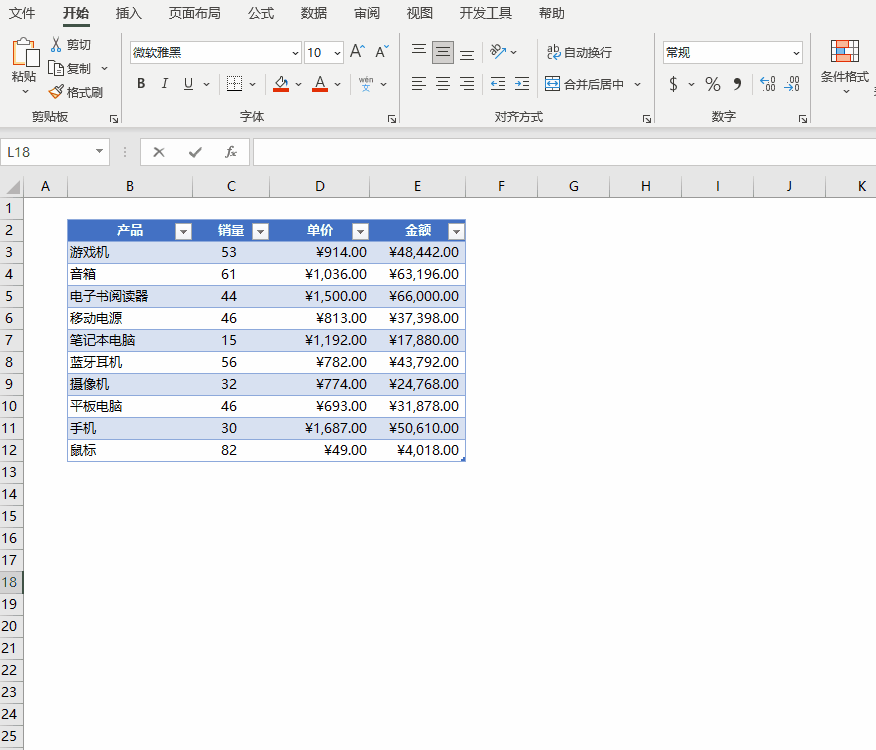Image resolution: width=876 pixels, height=750 pixels.
Task: Open filter dropdown for 销量 column
Action: click(x=260, y=231)
